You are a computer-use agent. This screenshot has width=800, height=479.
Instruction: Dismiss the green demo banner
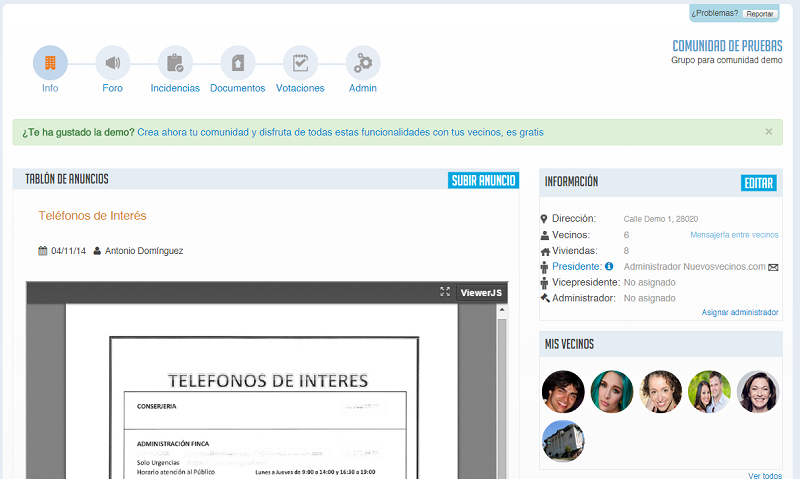[768, 132]
